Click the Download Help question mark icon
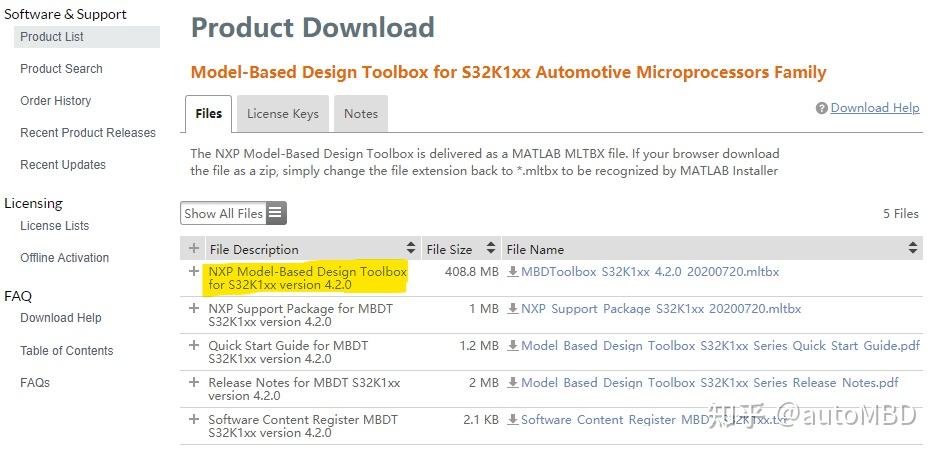Viewport: 941px width, 453px height. coord(822,109)
